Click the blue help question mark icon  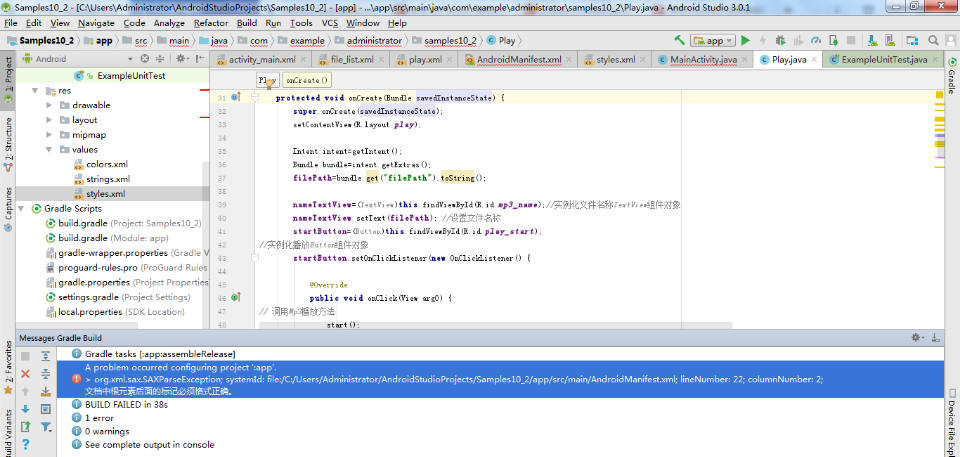[27, 444]
